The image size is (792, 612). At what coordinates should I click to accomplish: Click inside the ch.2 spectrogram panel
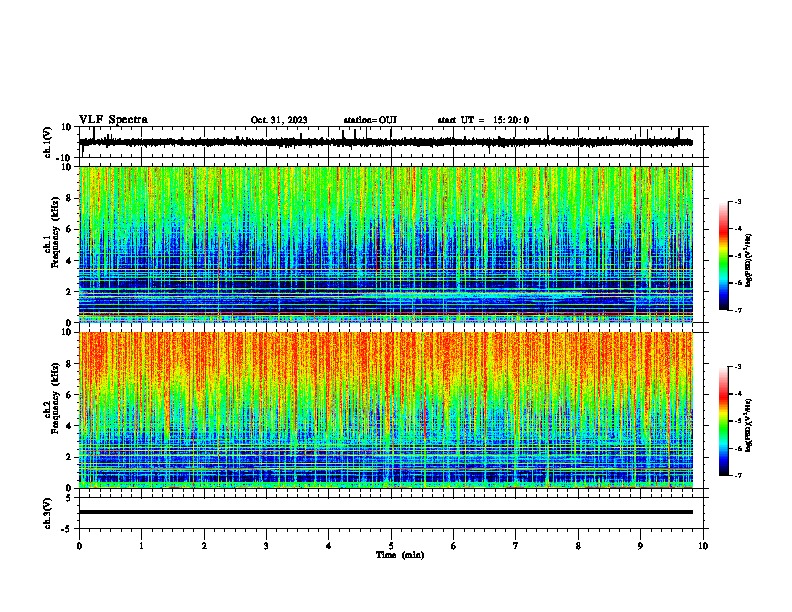[386, 410]
